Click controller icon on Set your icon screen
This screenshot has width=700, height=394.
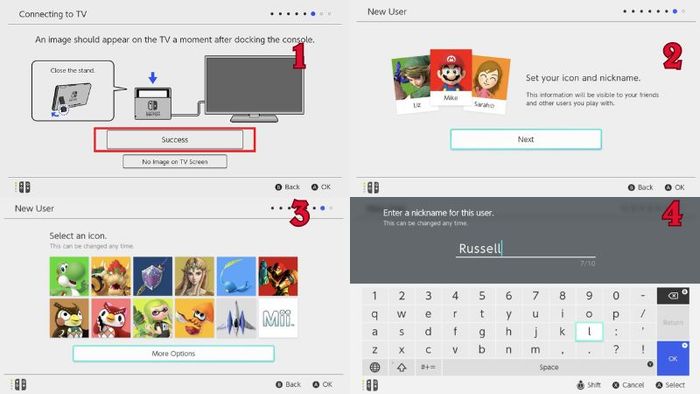[371, 187]
